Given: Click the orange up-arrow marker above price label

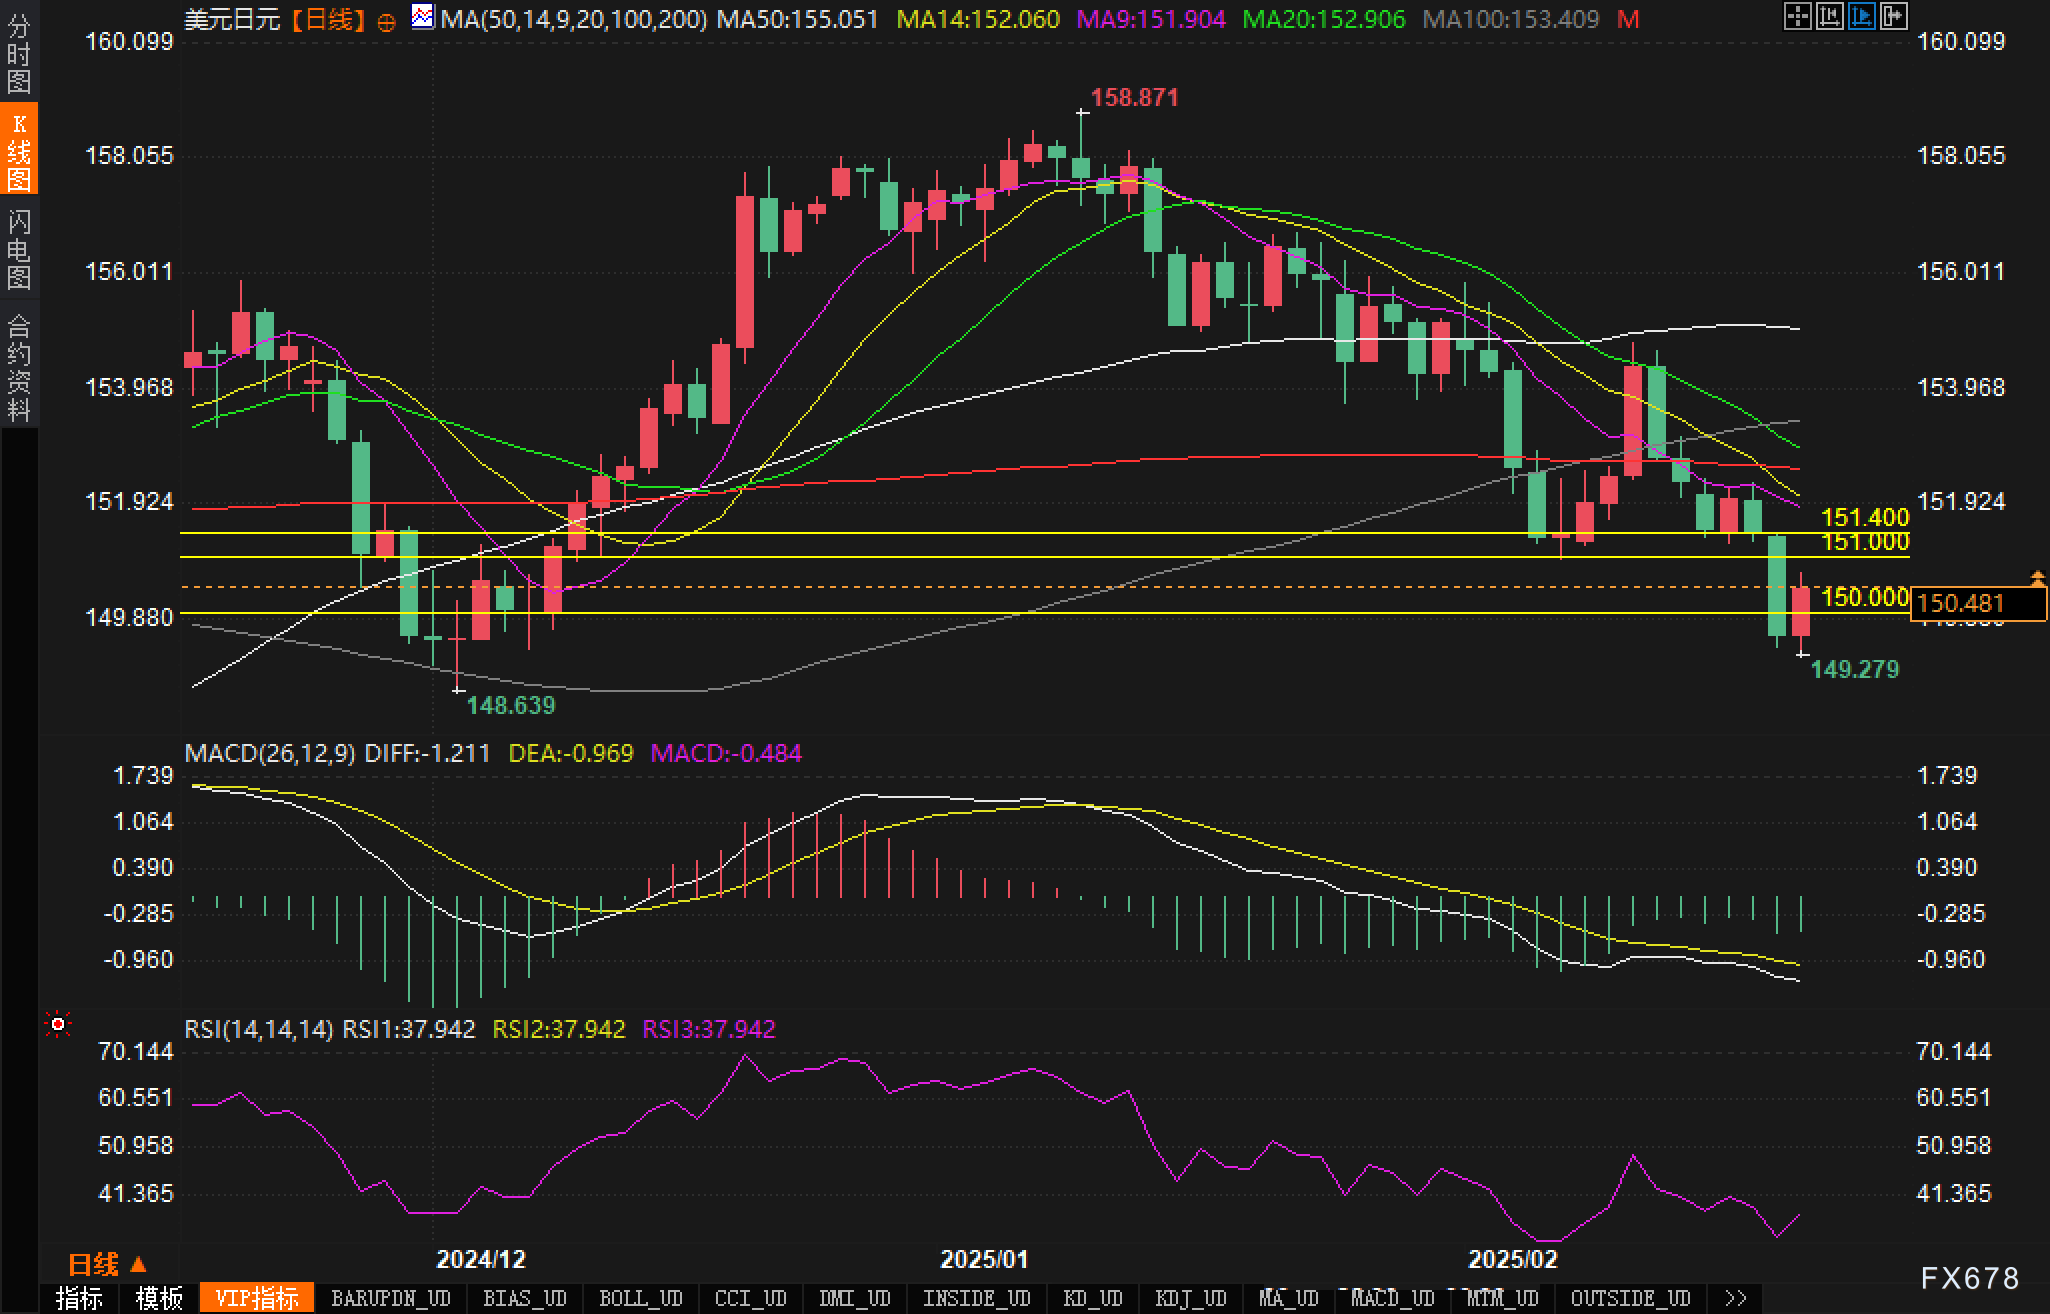Looking at the screenshot, I should click(x=2037, y=578).
